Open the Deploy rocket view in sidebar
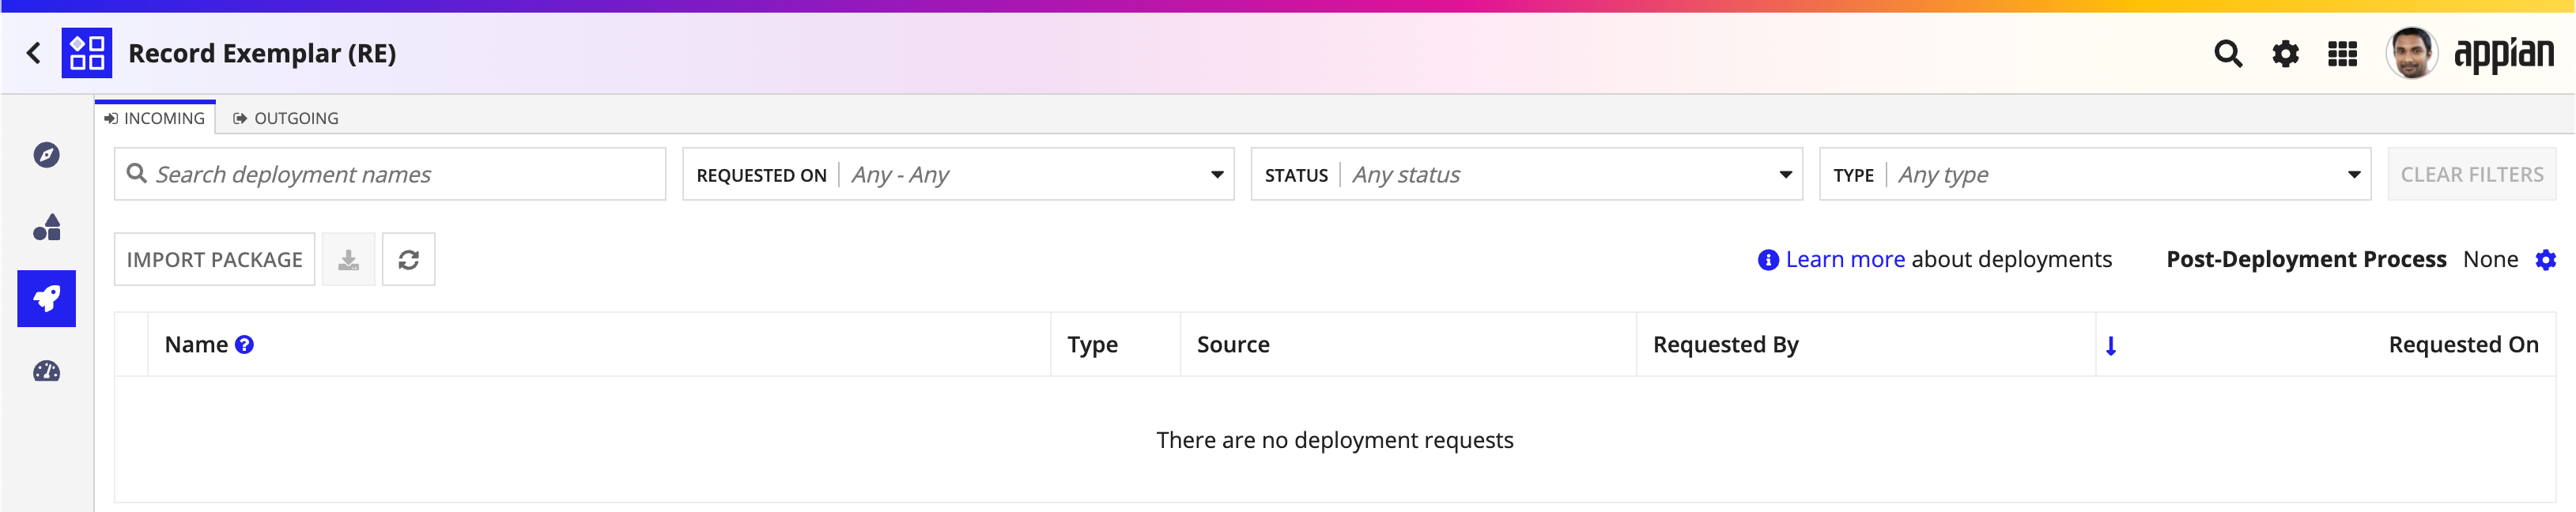This screenshot has width=2576, height=512. point(47,298)
